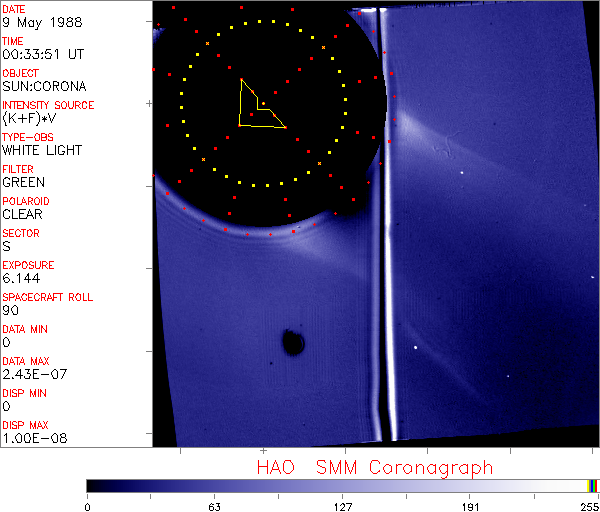Viewport: 600px width, 512px height.
Task: Select the WHITE LIGHT observation type
Action: (x=42, y=150)
